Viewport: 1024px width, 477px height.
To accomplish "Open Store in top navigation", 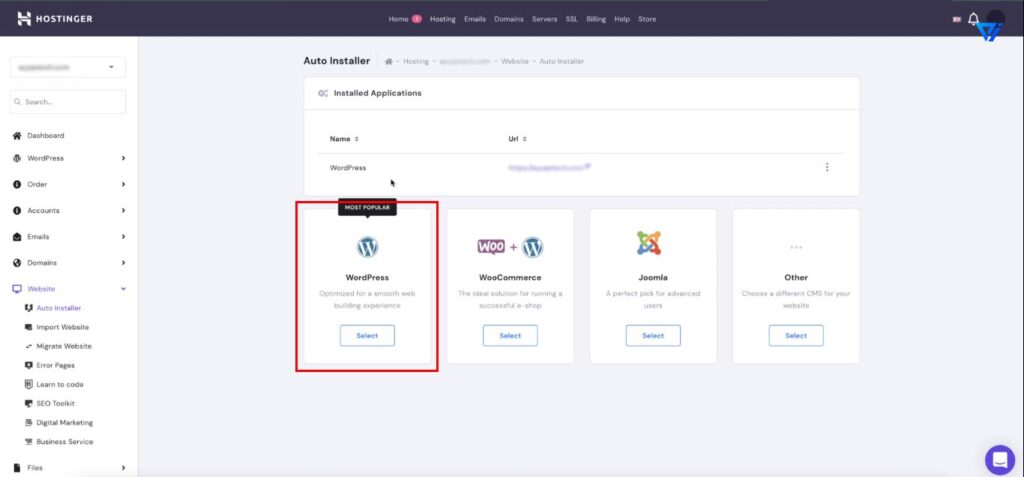I will [647, 19].
